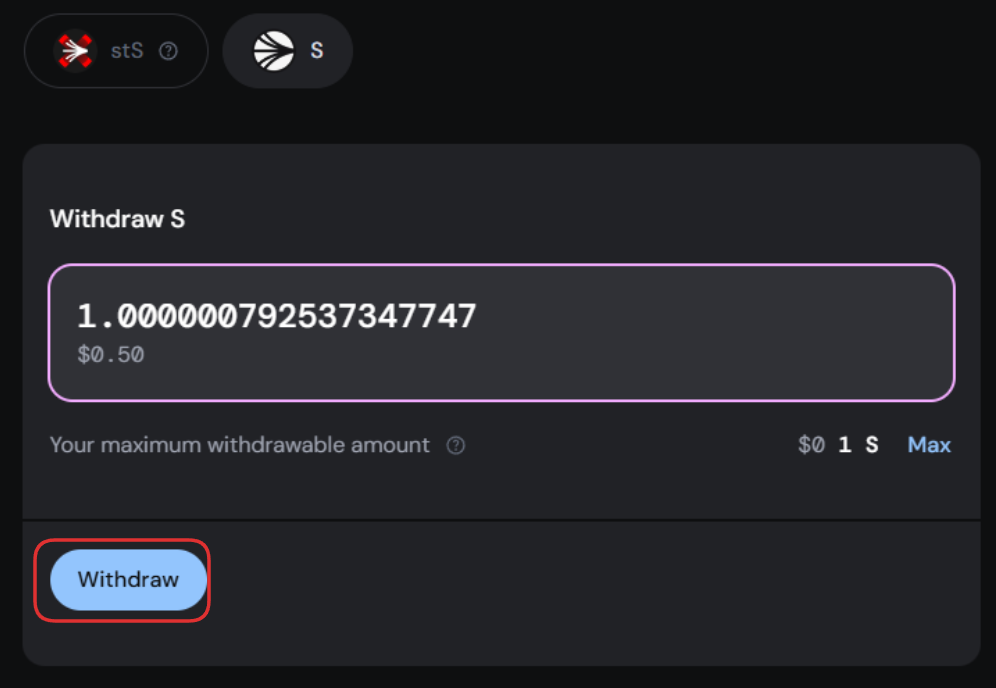Image resolution: width=996 pixels, height=688 pixels.
Task: Click the Max link
Action: click(x=929, y=445)
